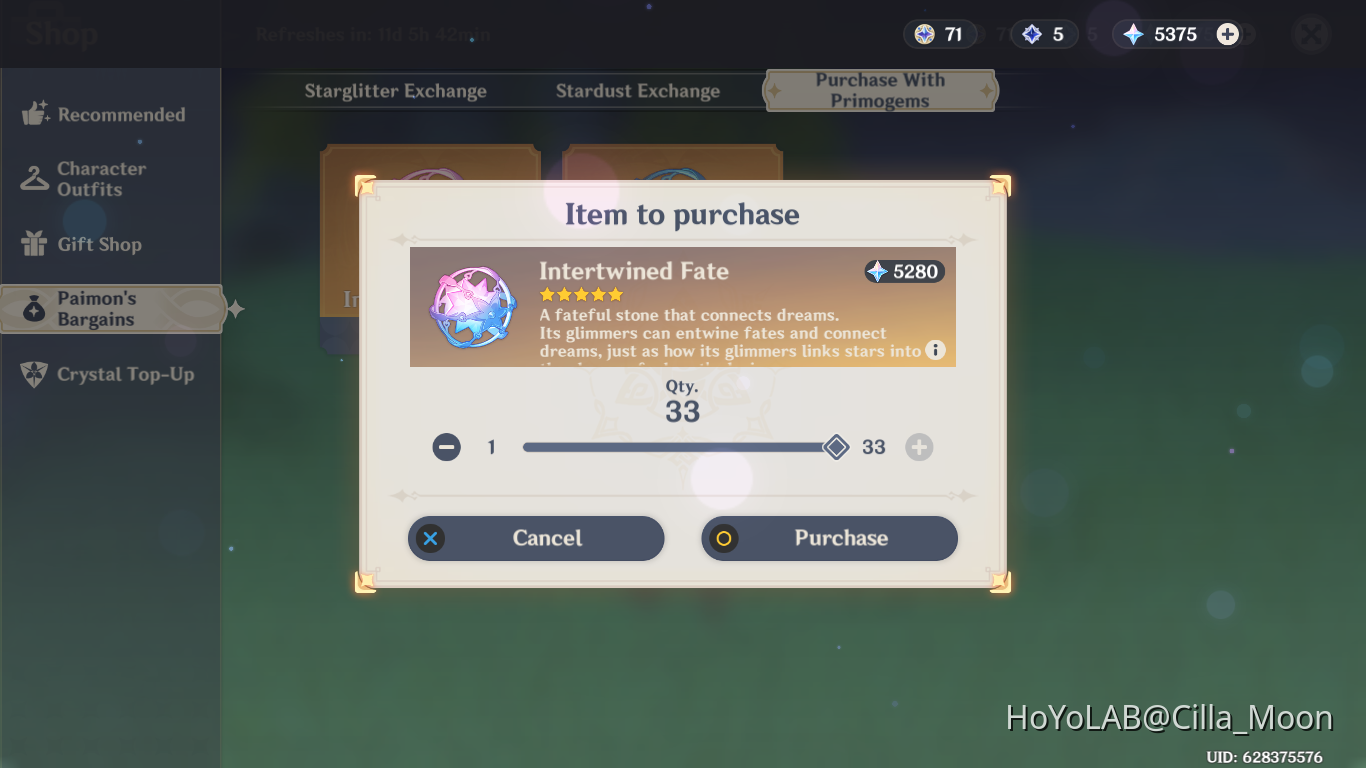This screenshot has height=768, width=1366.
Task: Click the Stardust currency icon showing 5
Action: (1032, 34)
